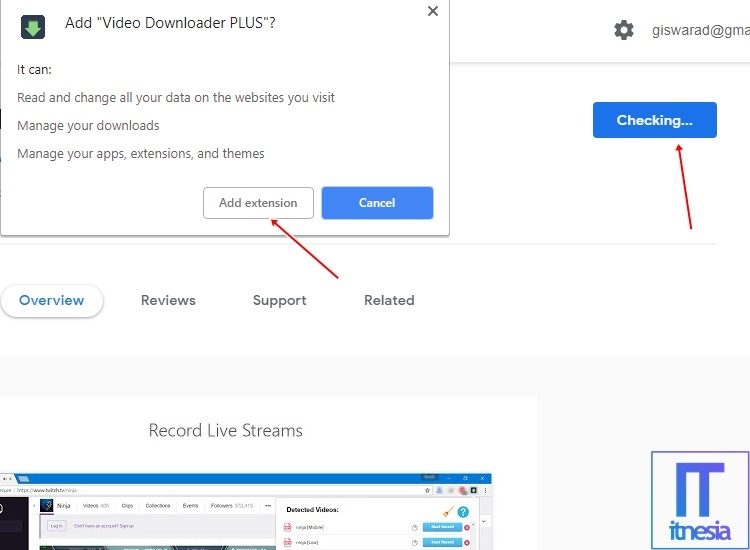The width and height of the screenshot is (750, 550).
Task: Click the "It can:" label
Action: [34, 70]
